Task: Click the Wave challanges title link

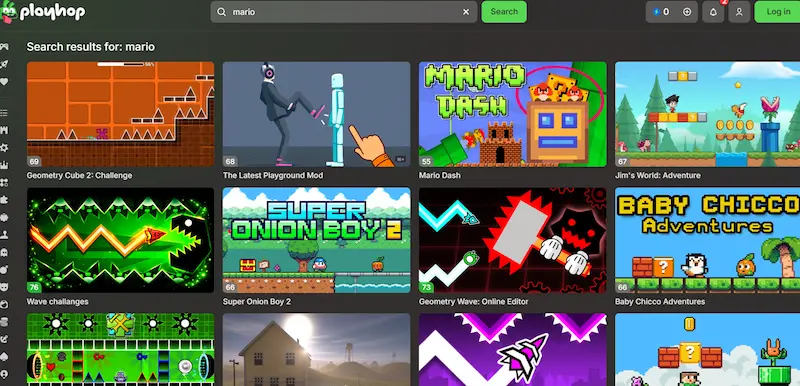Action: (x=57, y=301)
